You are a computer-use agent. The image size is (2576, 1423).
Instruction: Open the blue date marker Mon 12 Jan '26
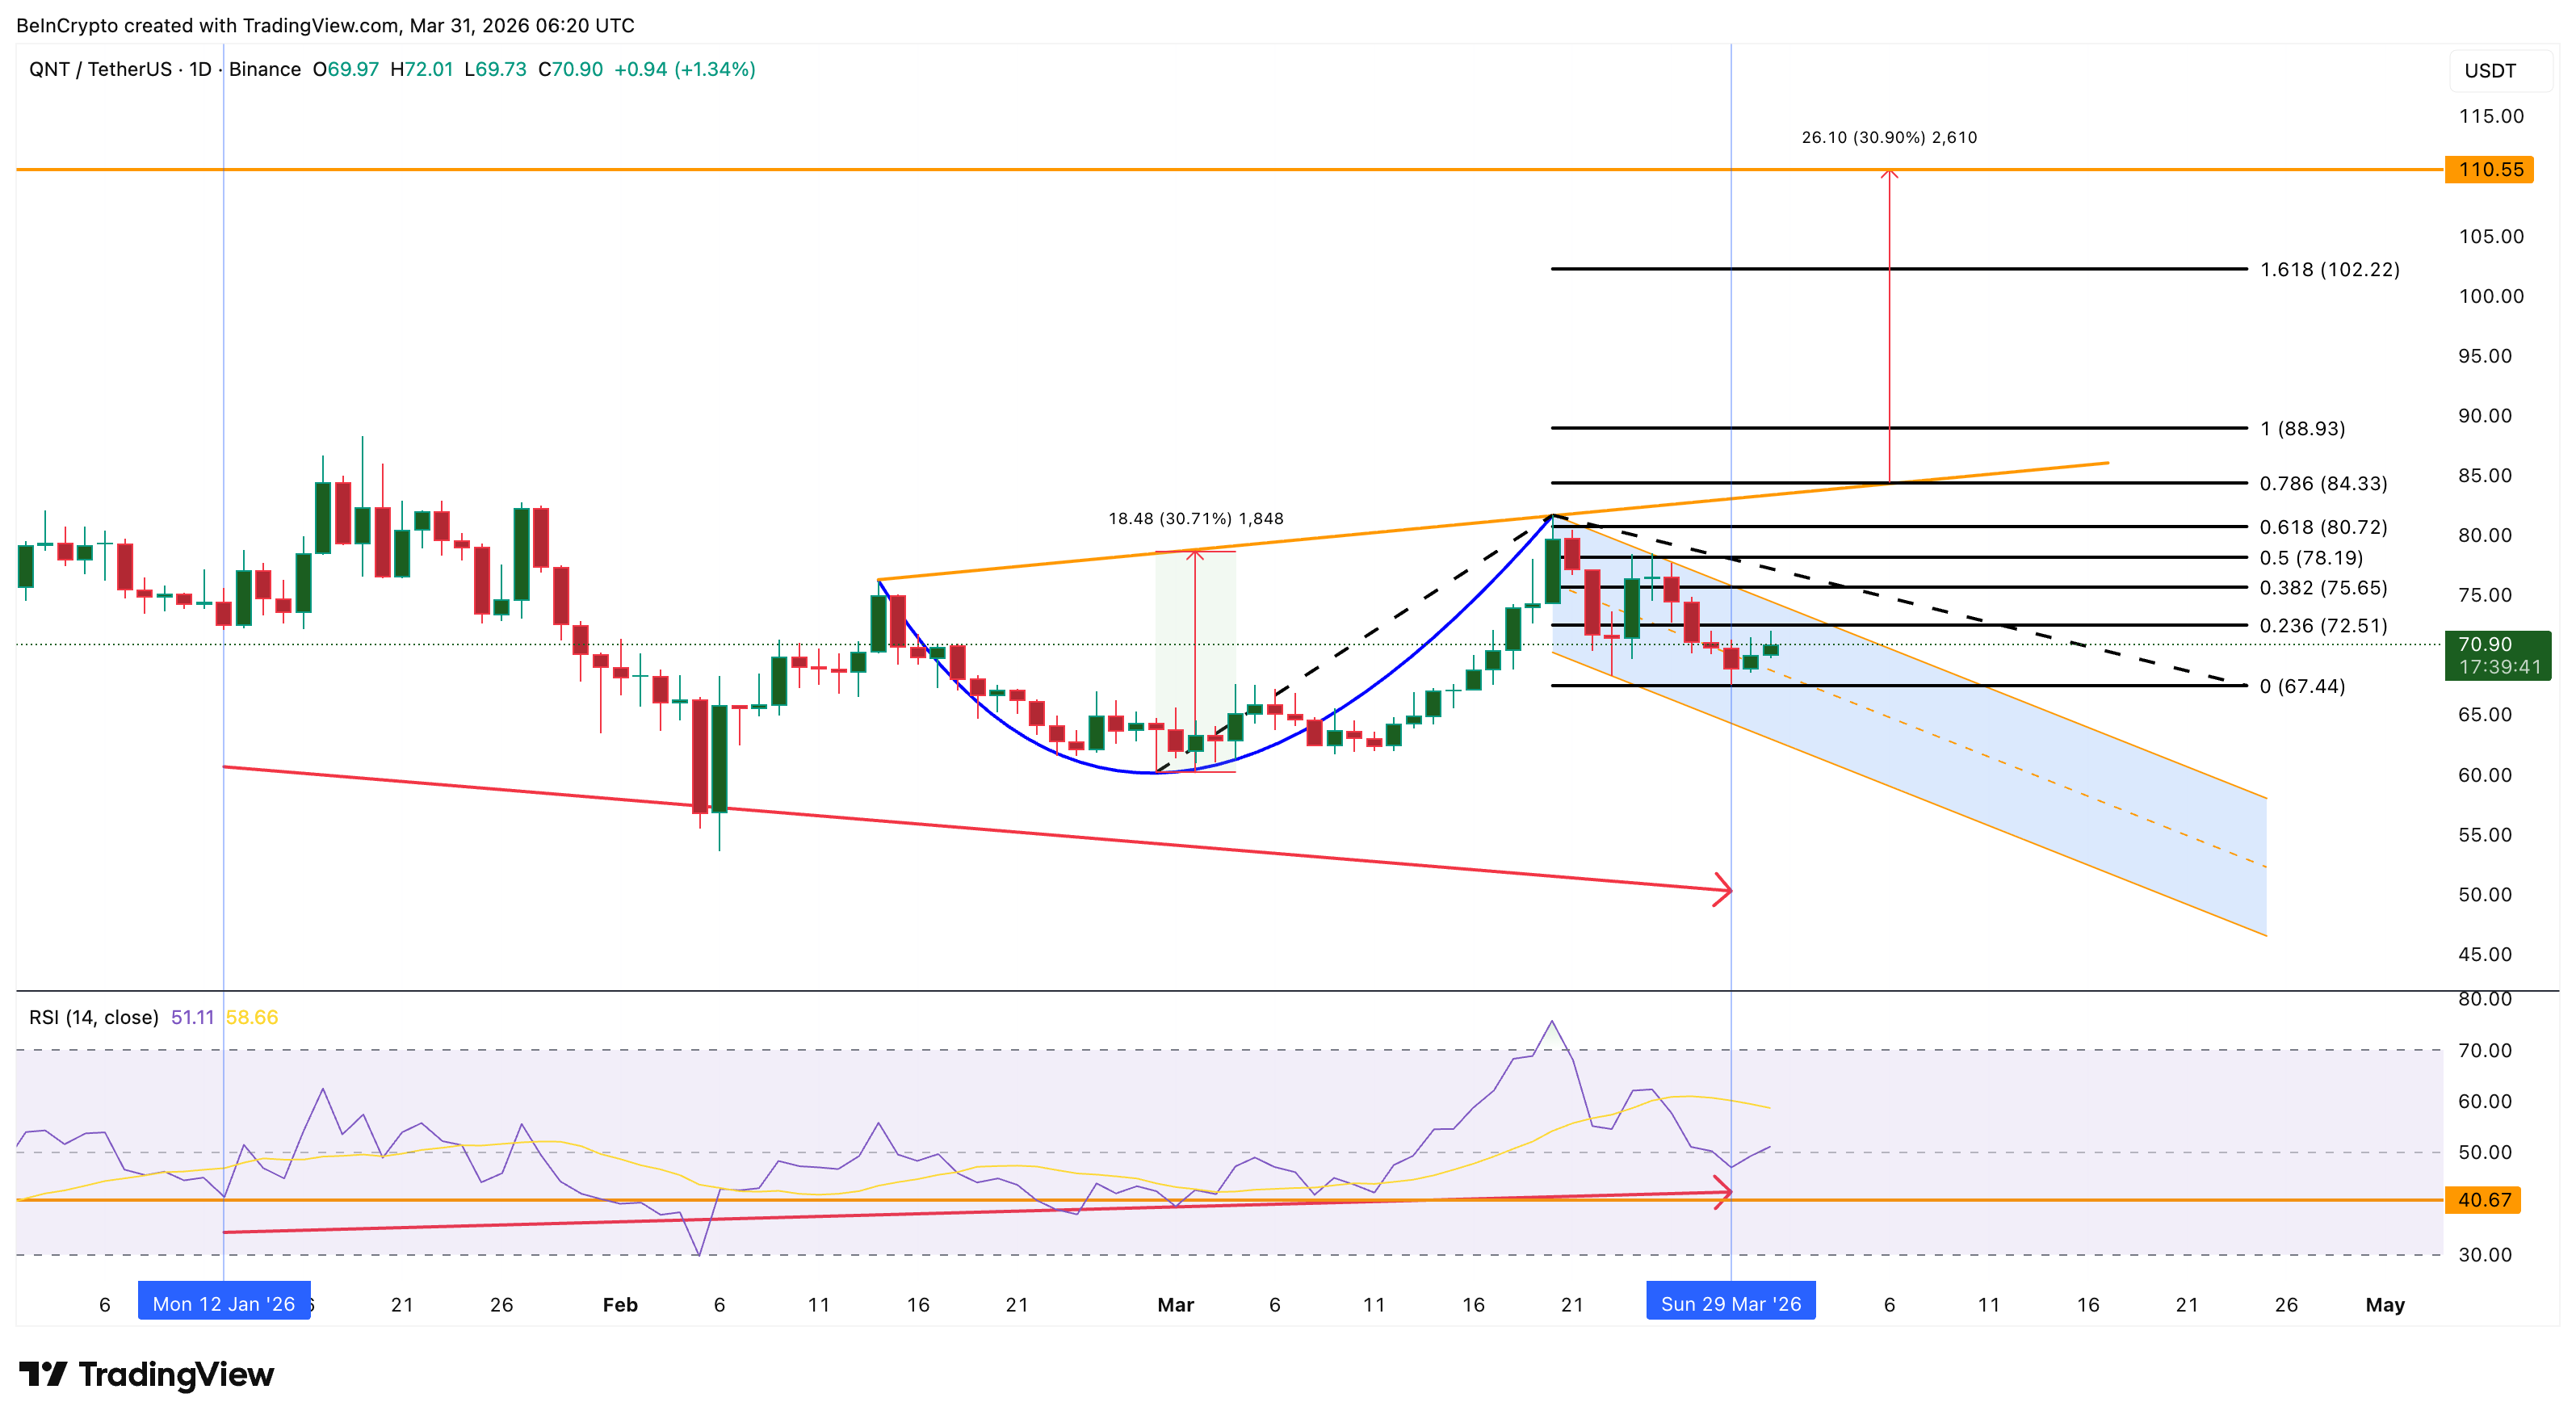(224, 1303)
